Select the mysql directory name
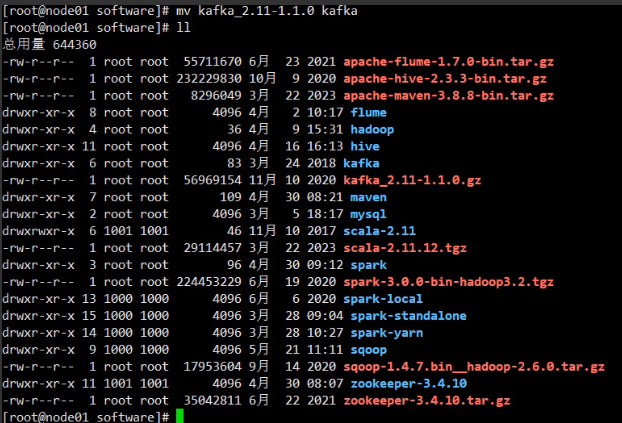The height and width of the screenshot is (423, 622). pyautogui.click(x=369, y=215)
